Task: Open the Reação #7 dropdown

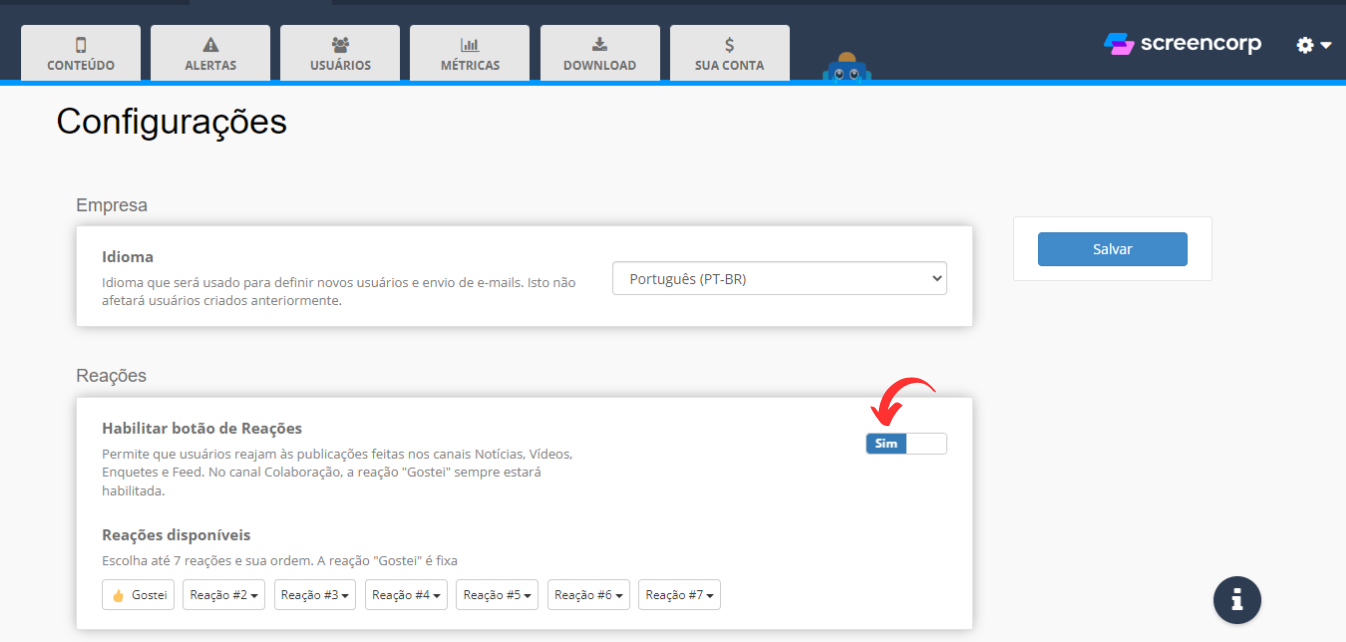Action: [x=680, y=595]
